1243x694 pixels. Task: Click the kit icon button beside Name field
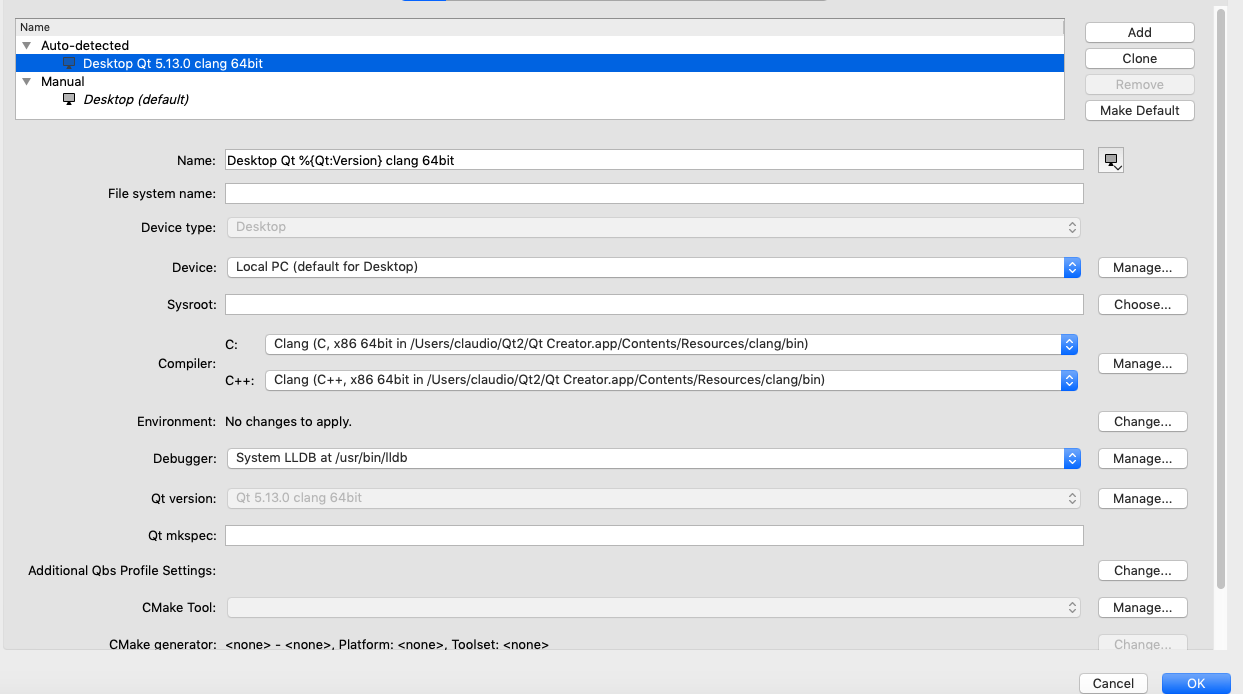(x=1111, y=160)
